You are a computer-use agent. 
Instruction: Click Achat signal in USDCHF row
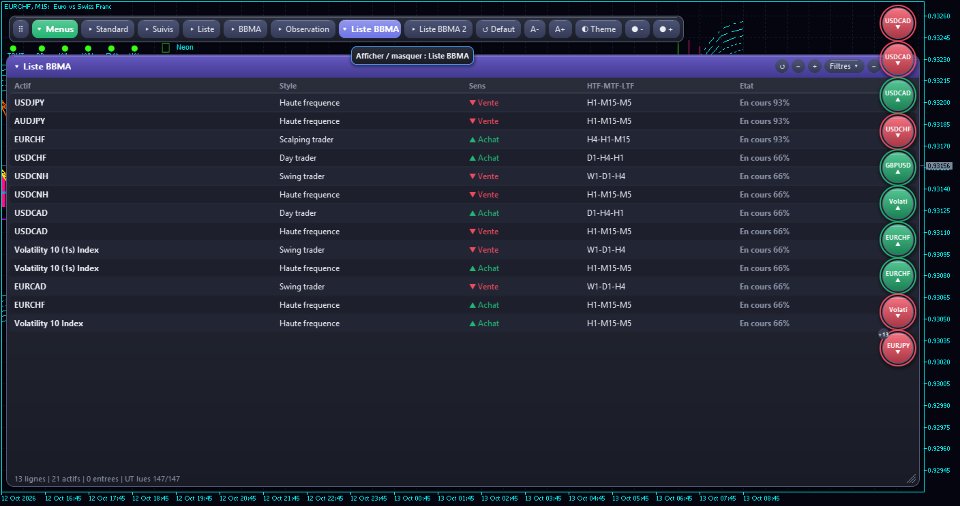(484, 157)
